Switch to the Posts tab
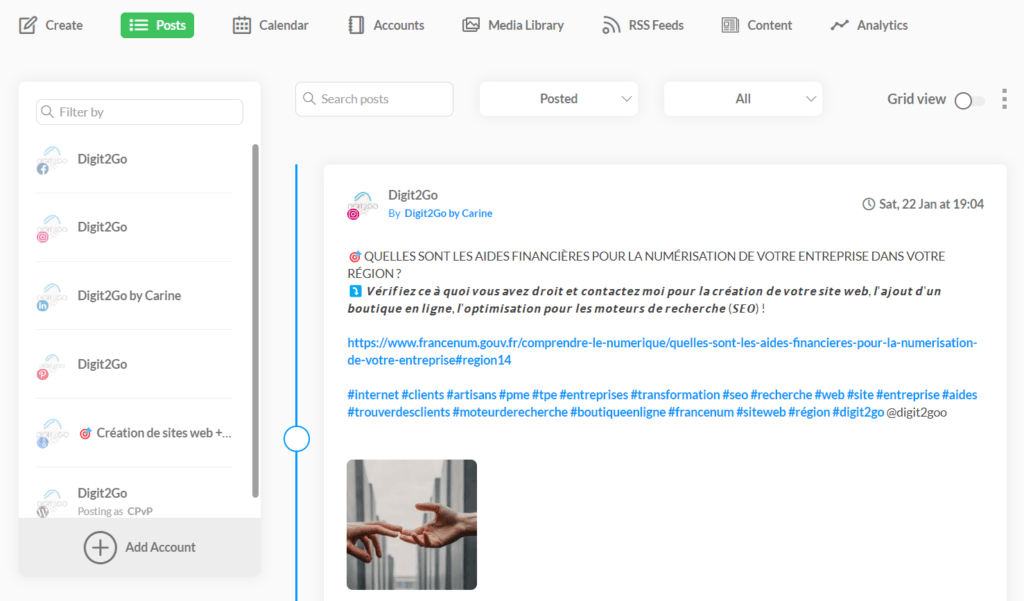The image size is (1024, 601). (x=157, y=24)
